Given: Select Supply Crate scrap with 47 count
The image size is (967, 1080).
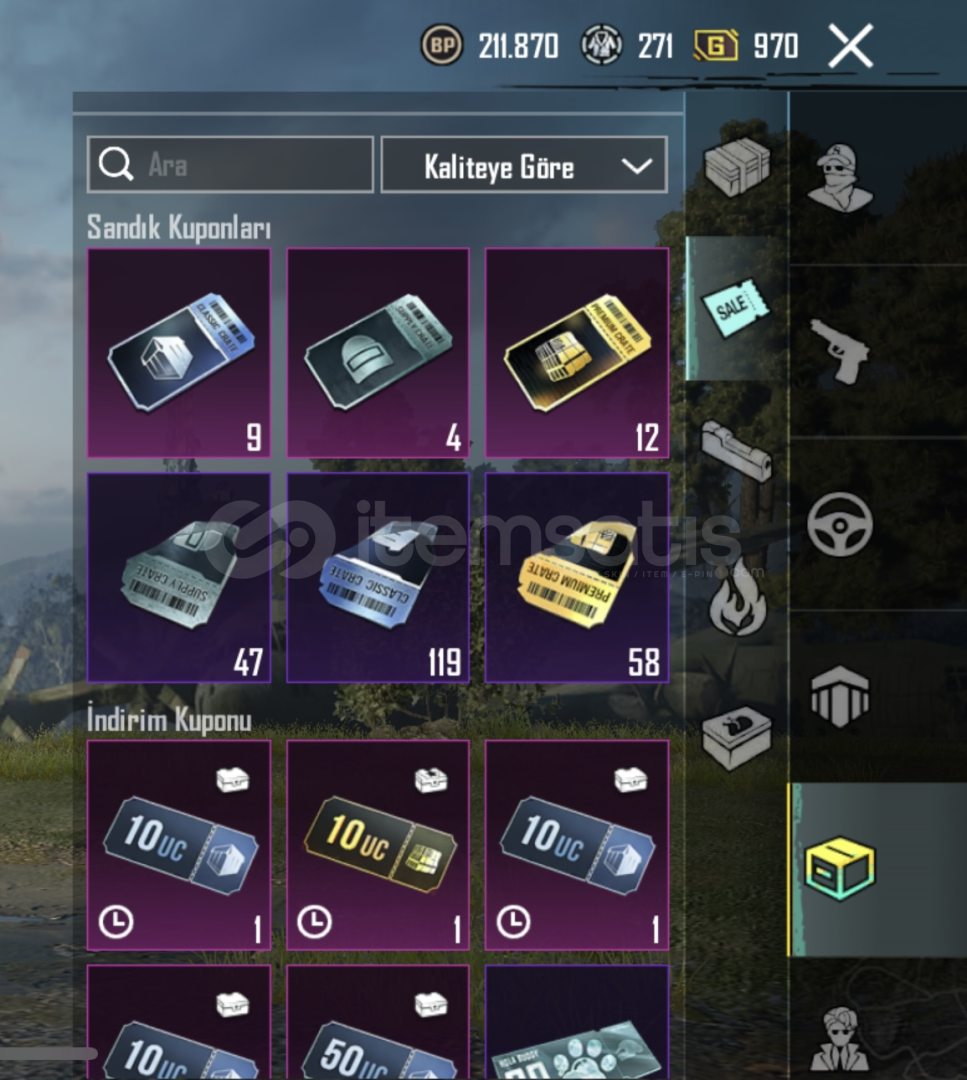Looking at the screenshot, I should pyautogui.click(x=179, y=578).
